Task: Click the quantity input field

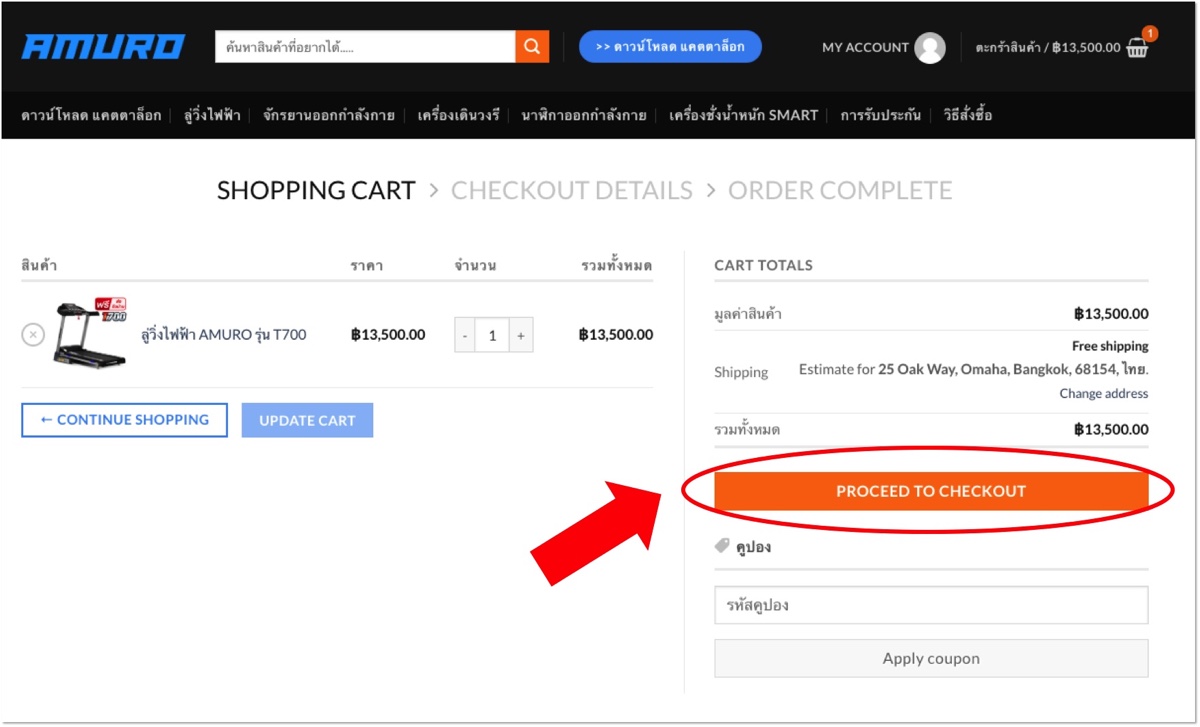Action: pyautogui.click(x=492, y=335)
